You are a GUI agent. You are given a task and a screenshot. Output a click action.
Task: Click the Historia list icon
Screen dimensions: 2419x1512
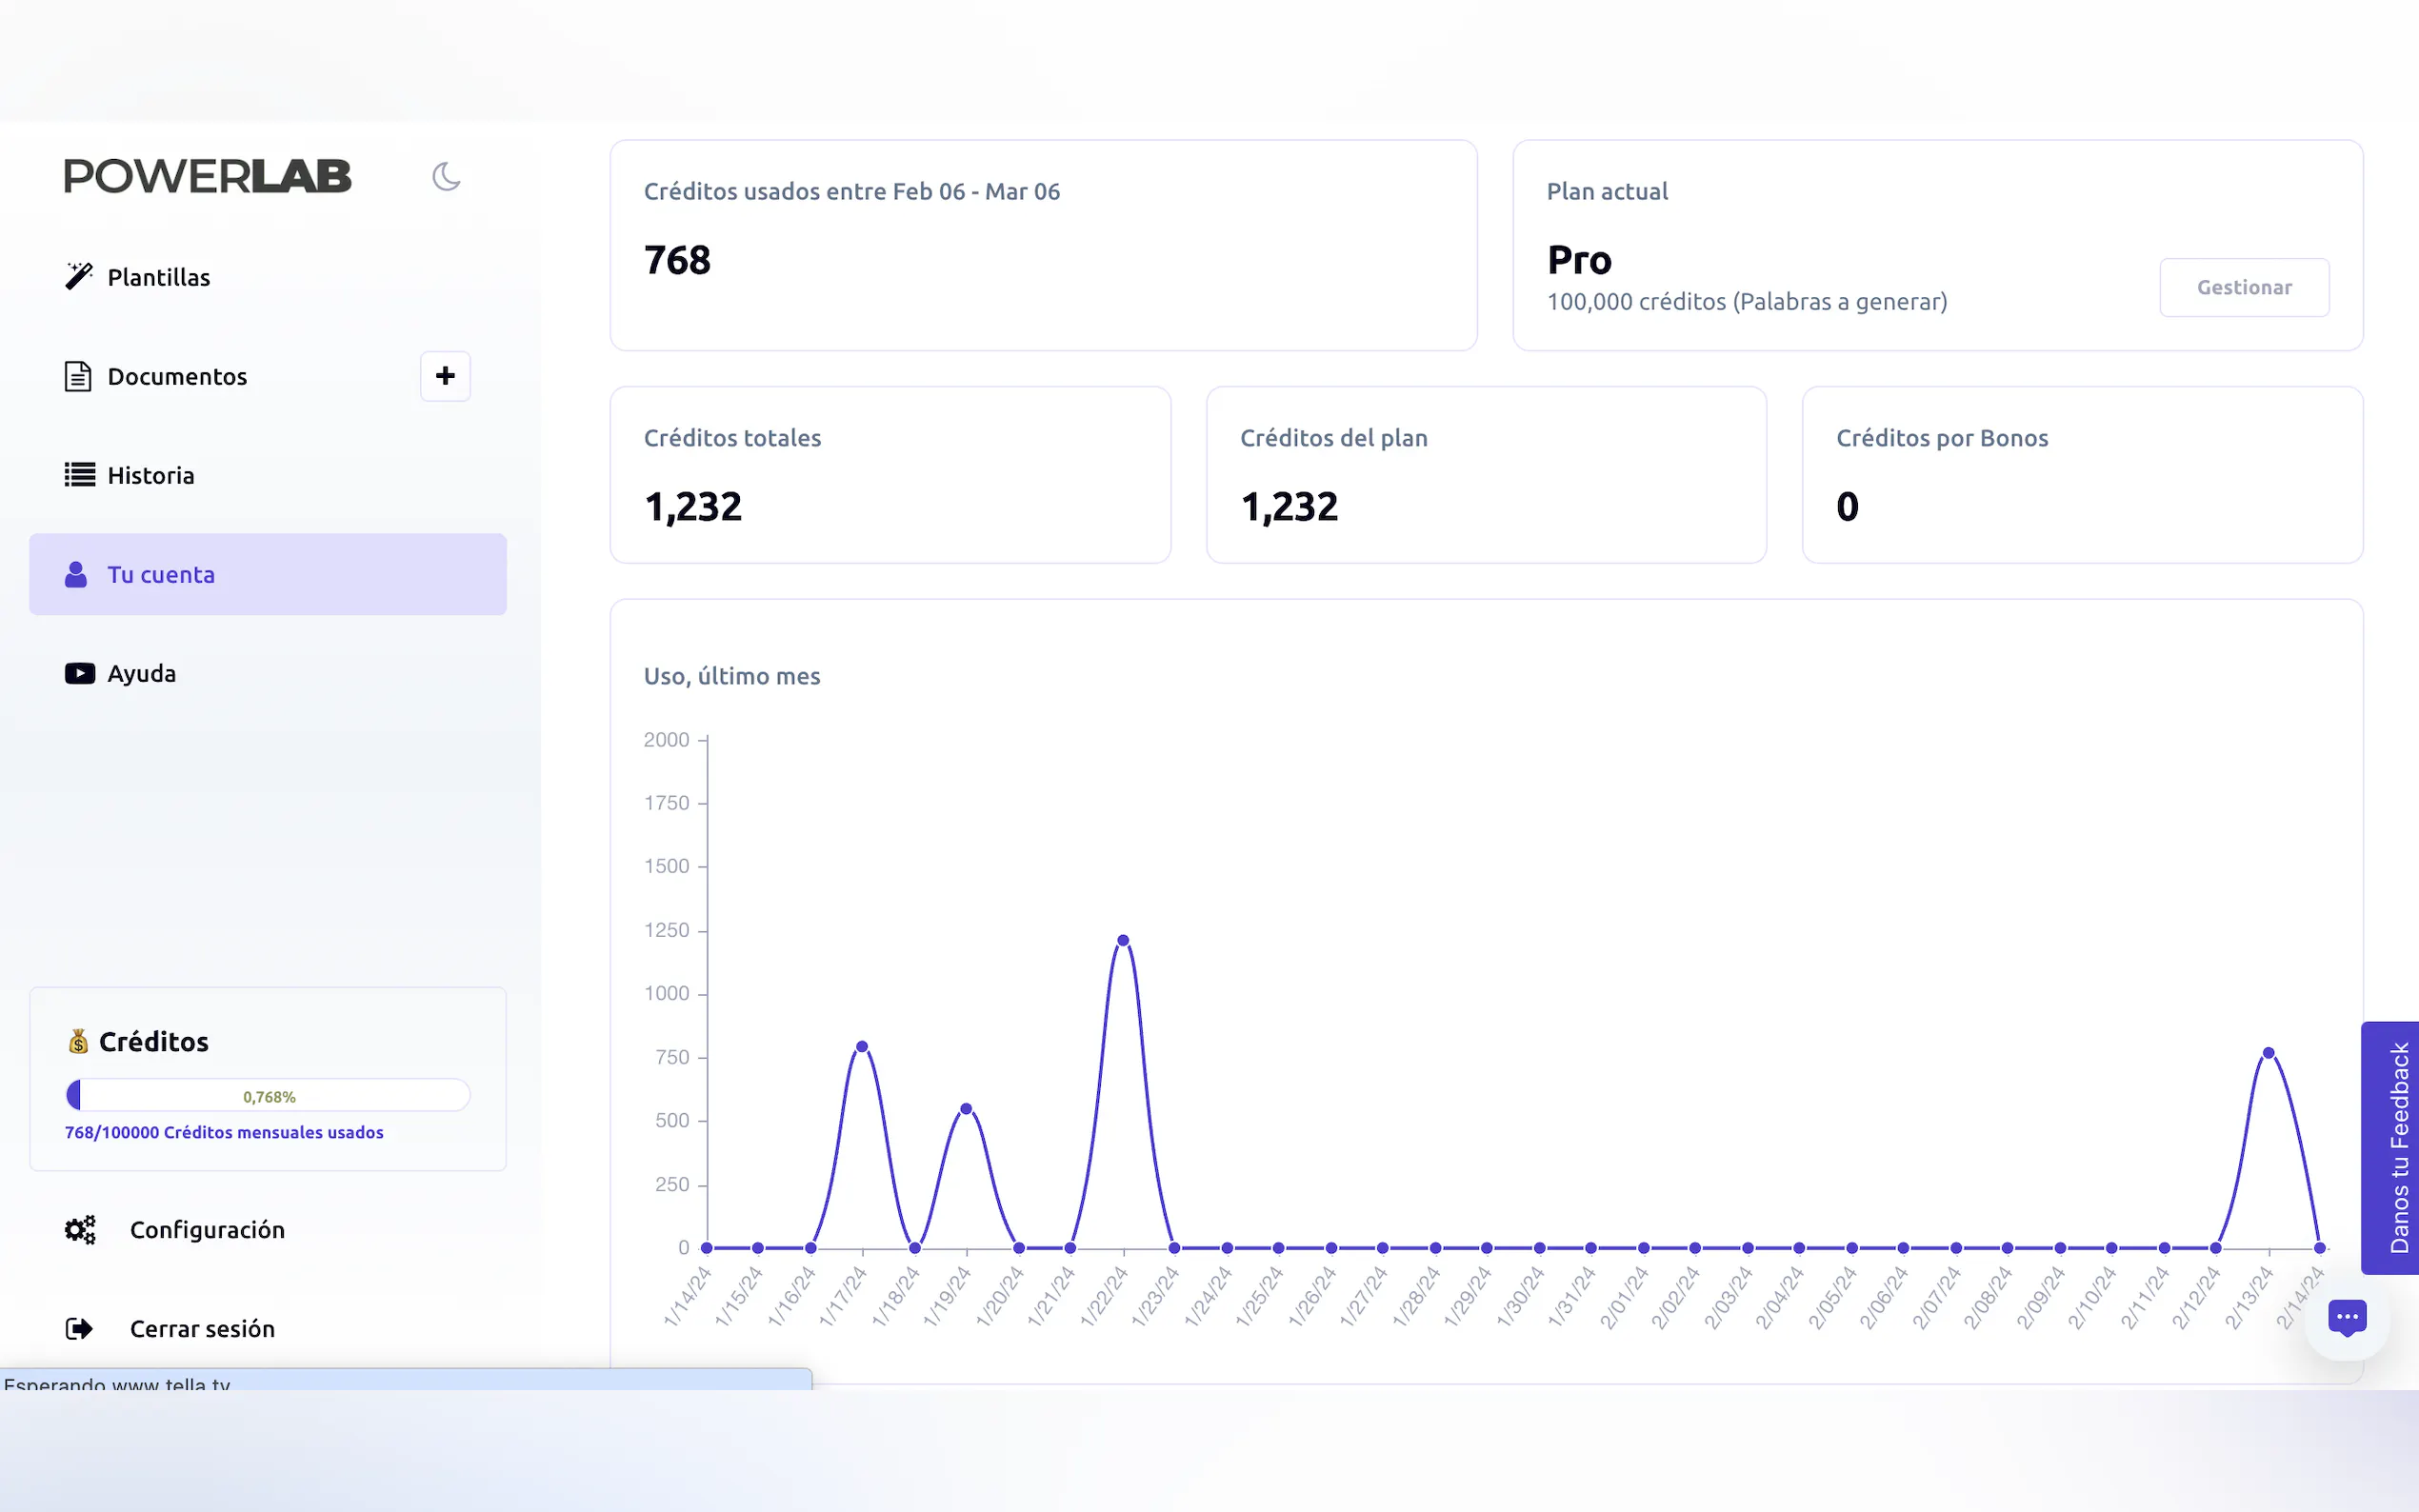pos(80,475)
